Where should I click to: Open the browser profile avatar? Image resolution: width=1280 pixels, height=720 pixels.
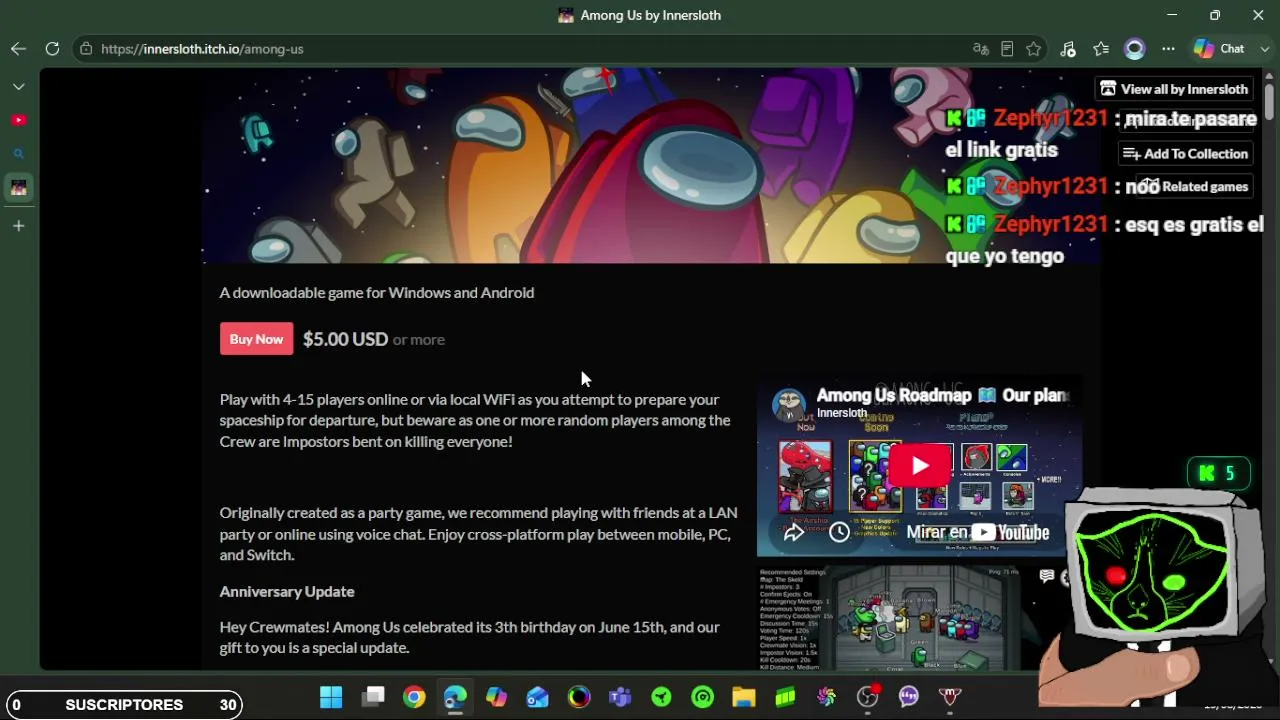(1134, 49)
